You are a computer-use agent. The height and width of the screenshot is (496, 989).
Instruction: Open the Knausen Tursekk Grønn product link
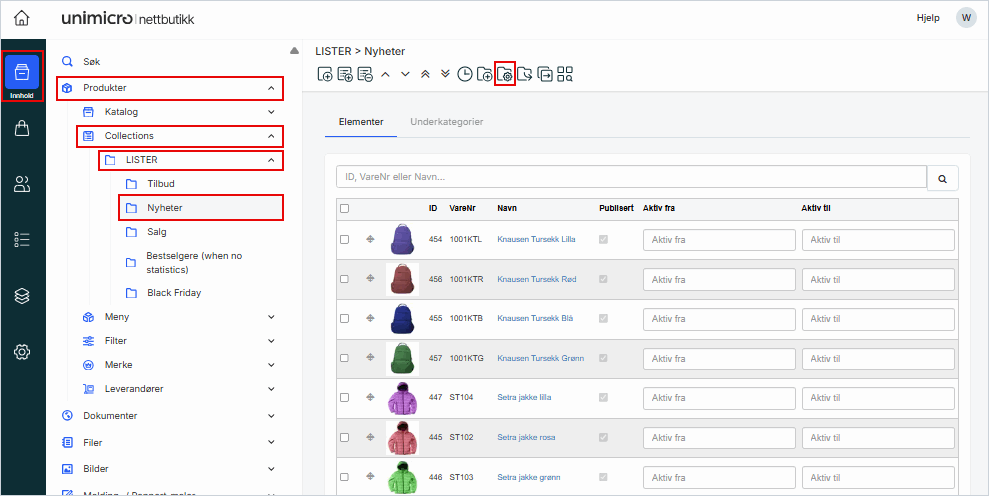[540, 358]
